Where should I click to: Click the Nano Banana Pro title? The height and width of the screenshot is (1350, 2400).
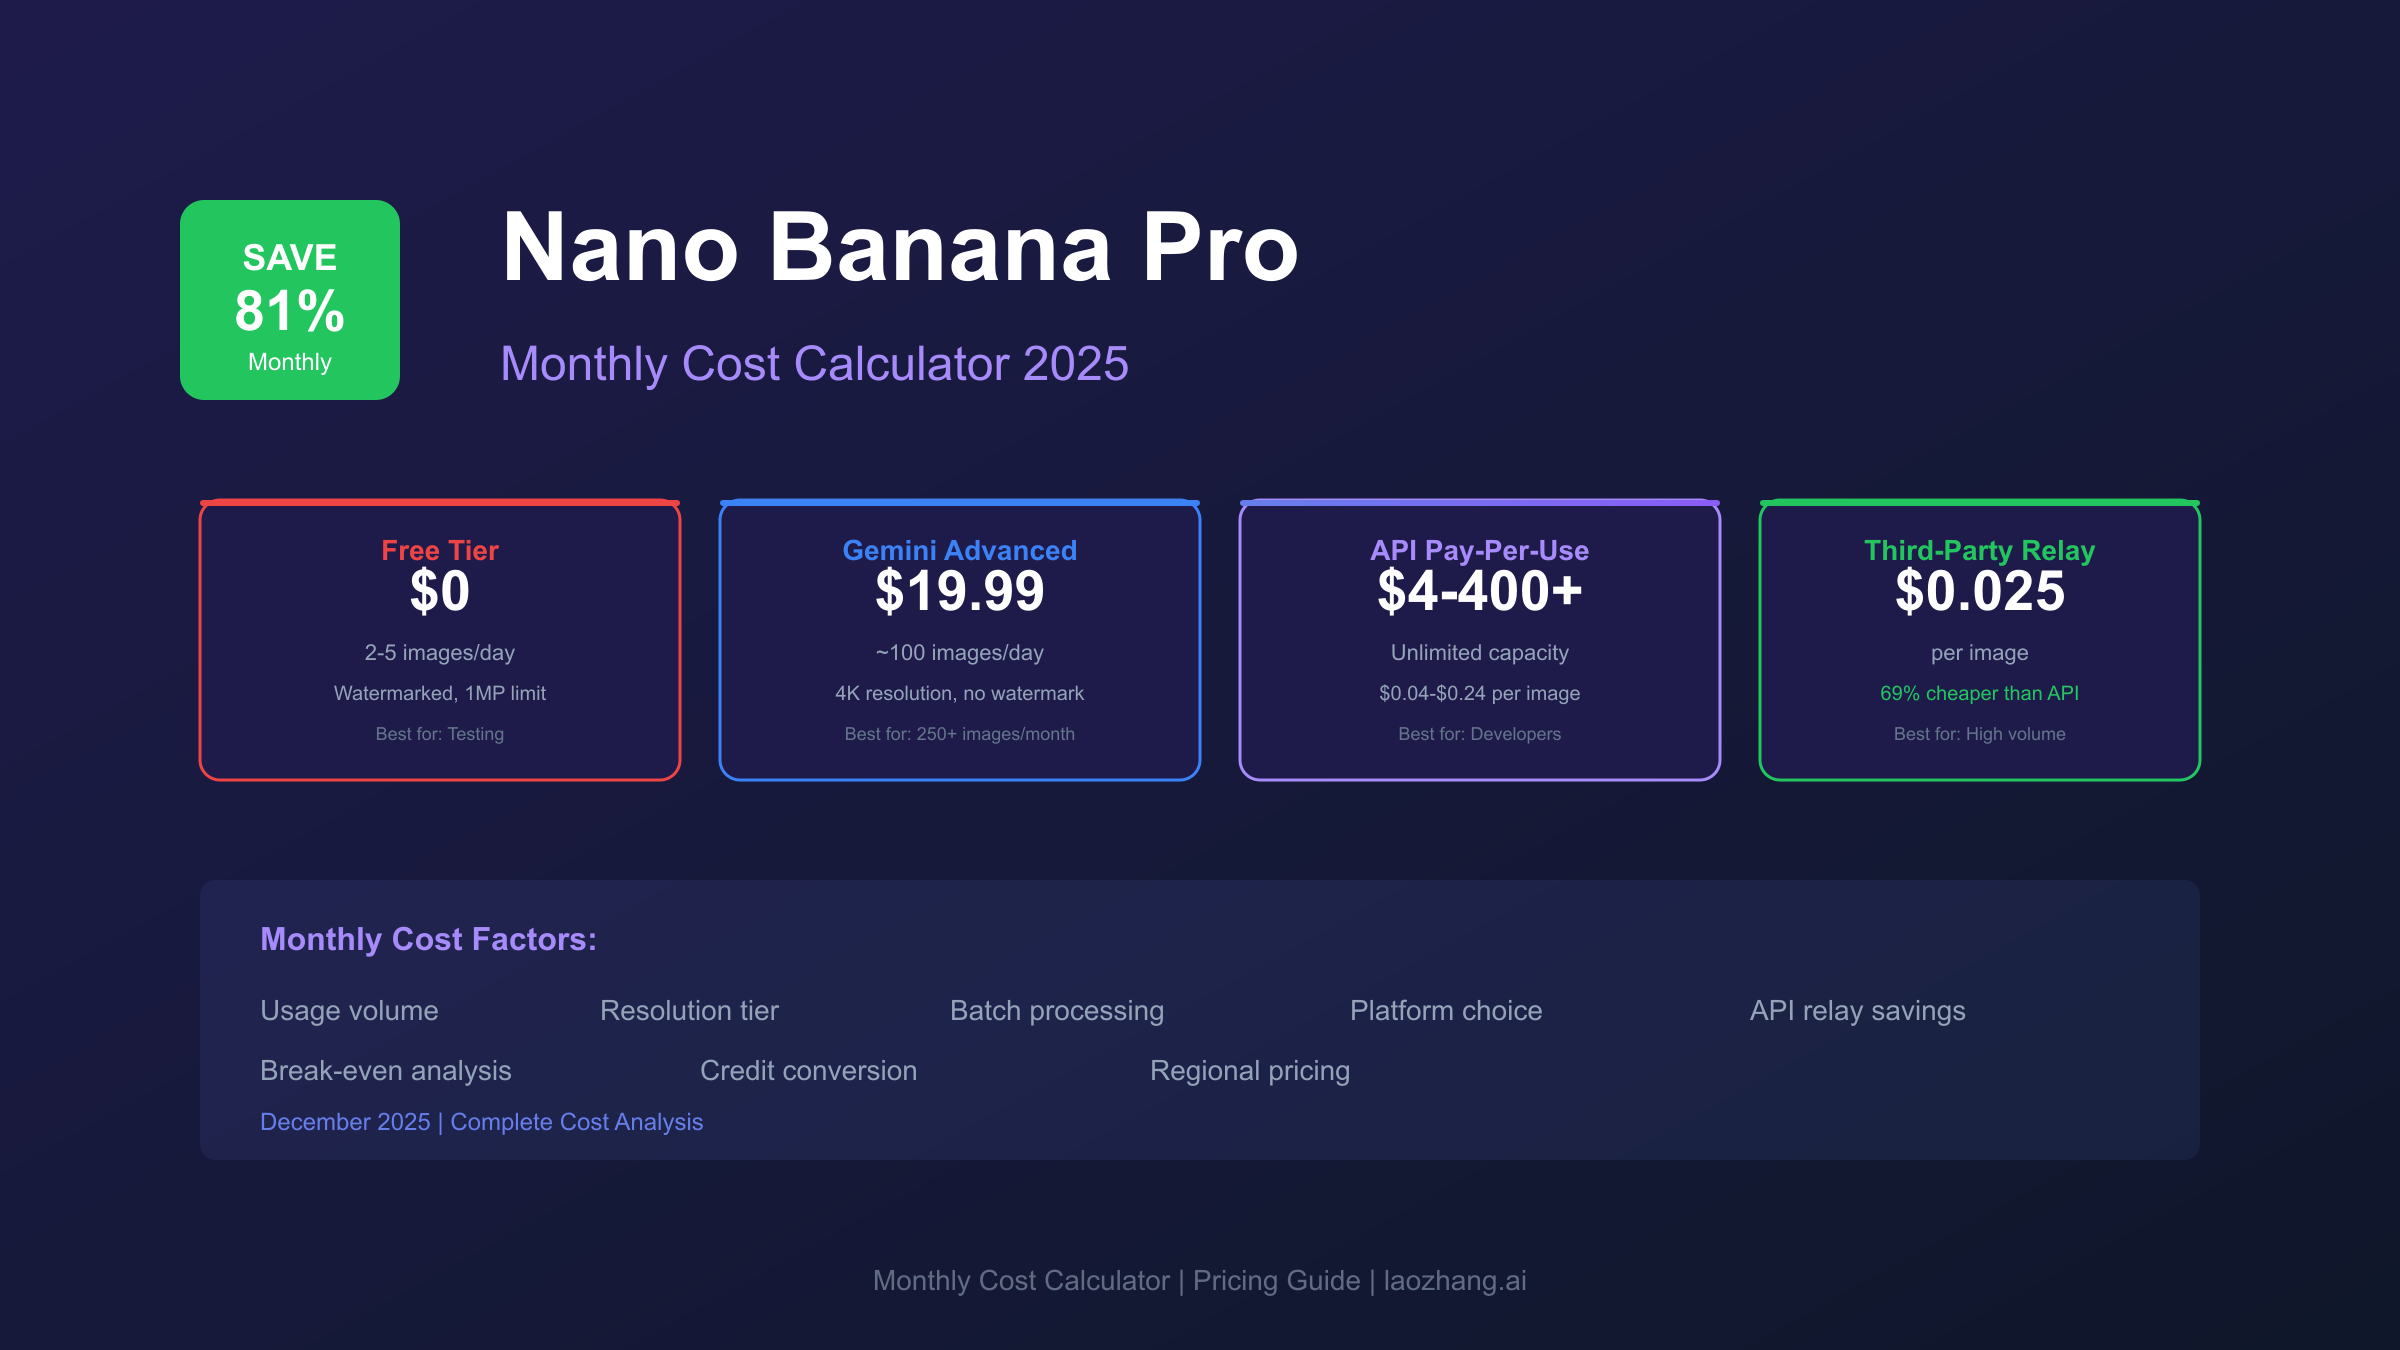pyautogui.click(x=899, y=247)
